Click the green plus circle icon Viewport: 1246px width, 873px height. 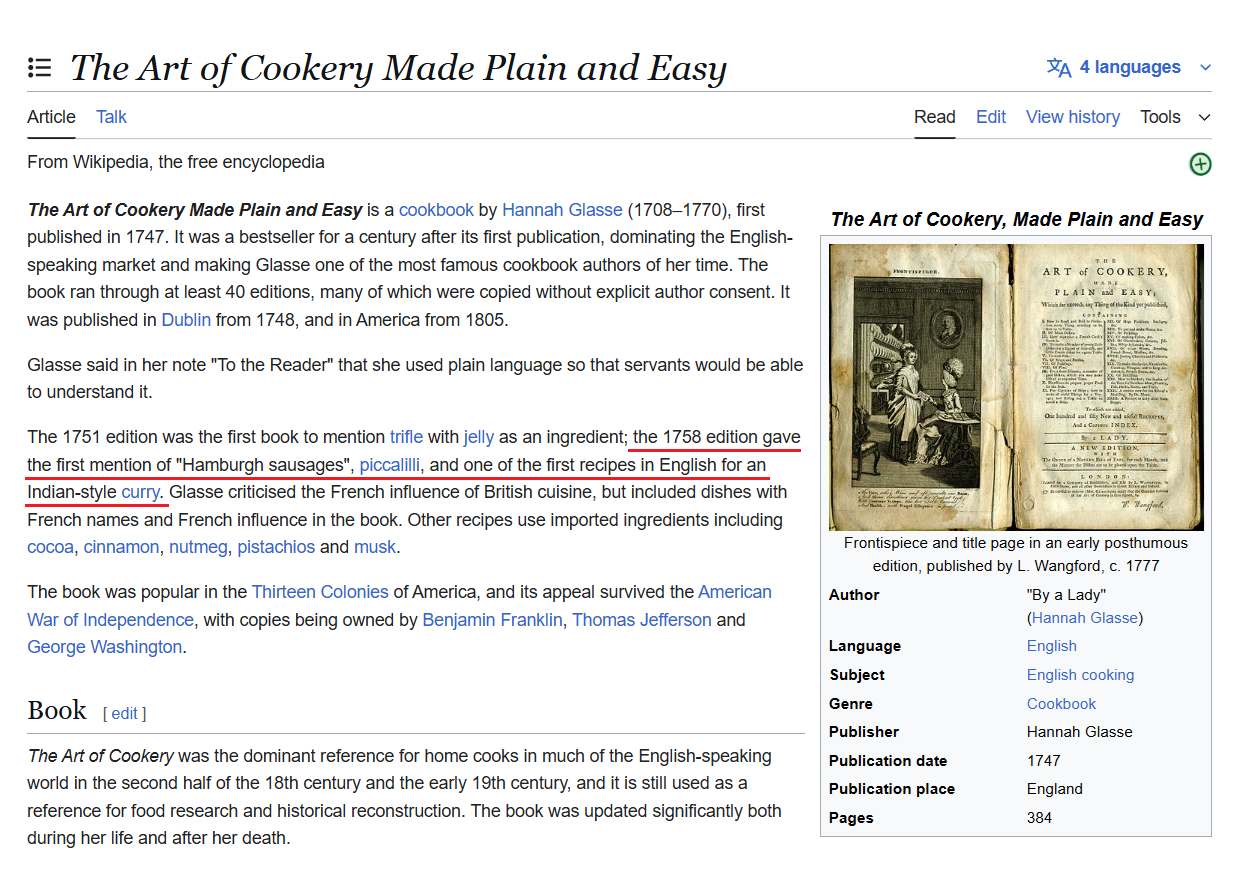click(1200, 164)
